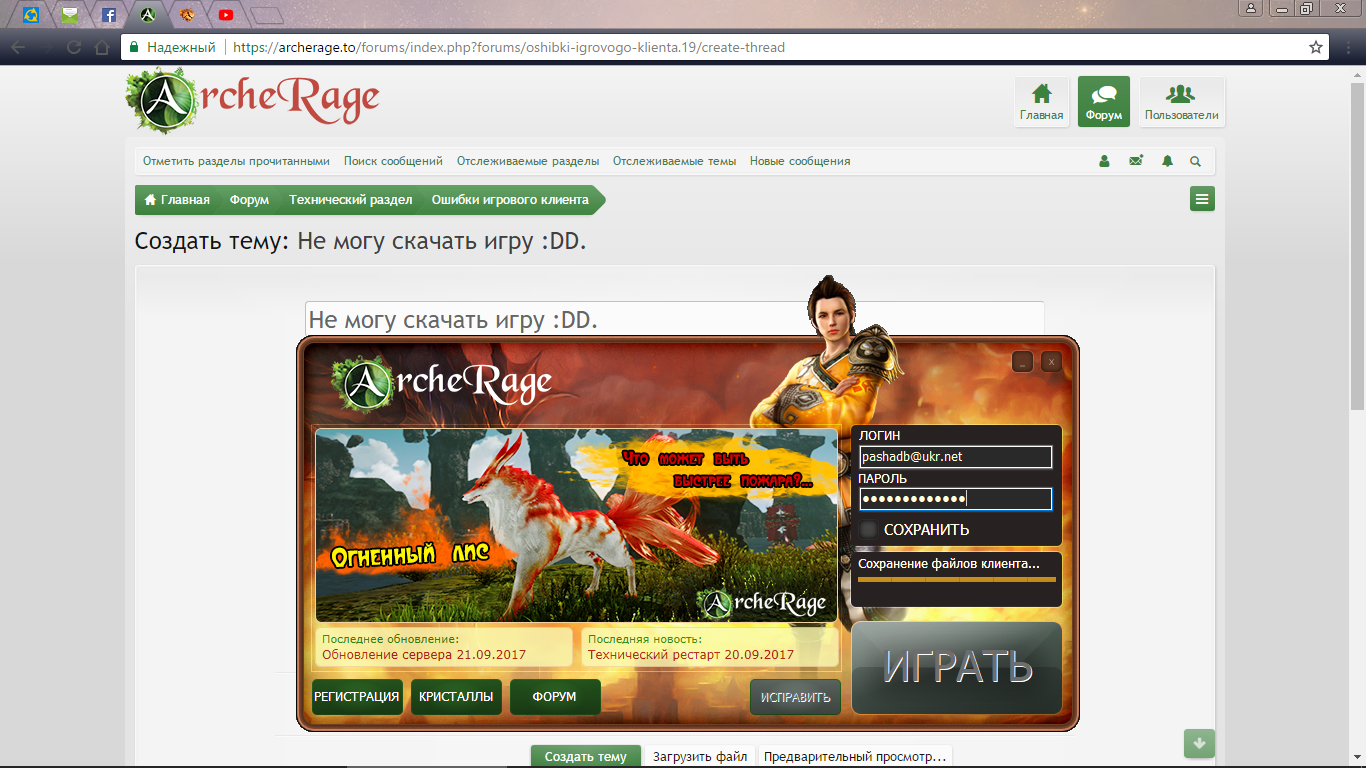Go to Ошибки игрового клиента breadcrumb

pos(510,200)
